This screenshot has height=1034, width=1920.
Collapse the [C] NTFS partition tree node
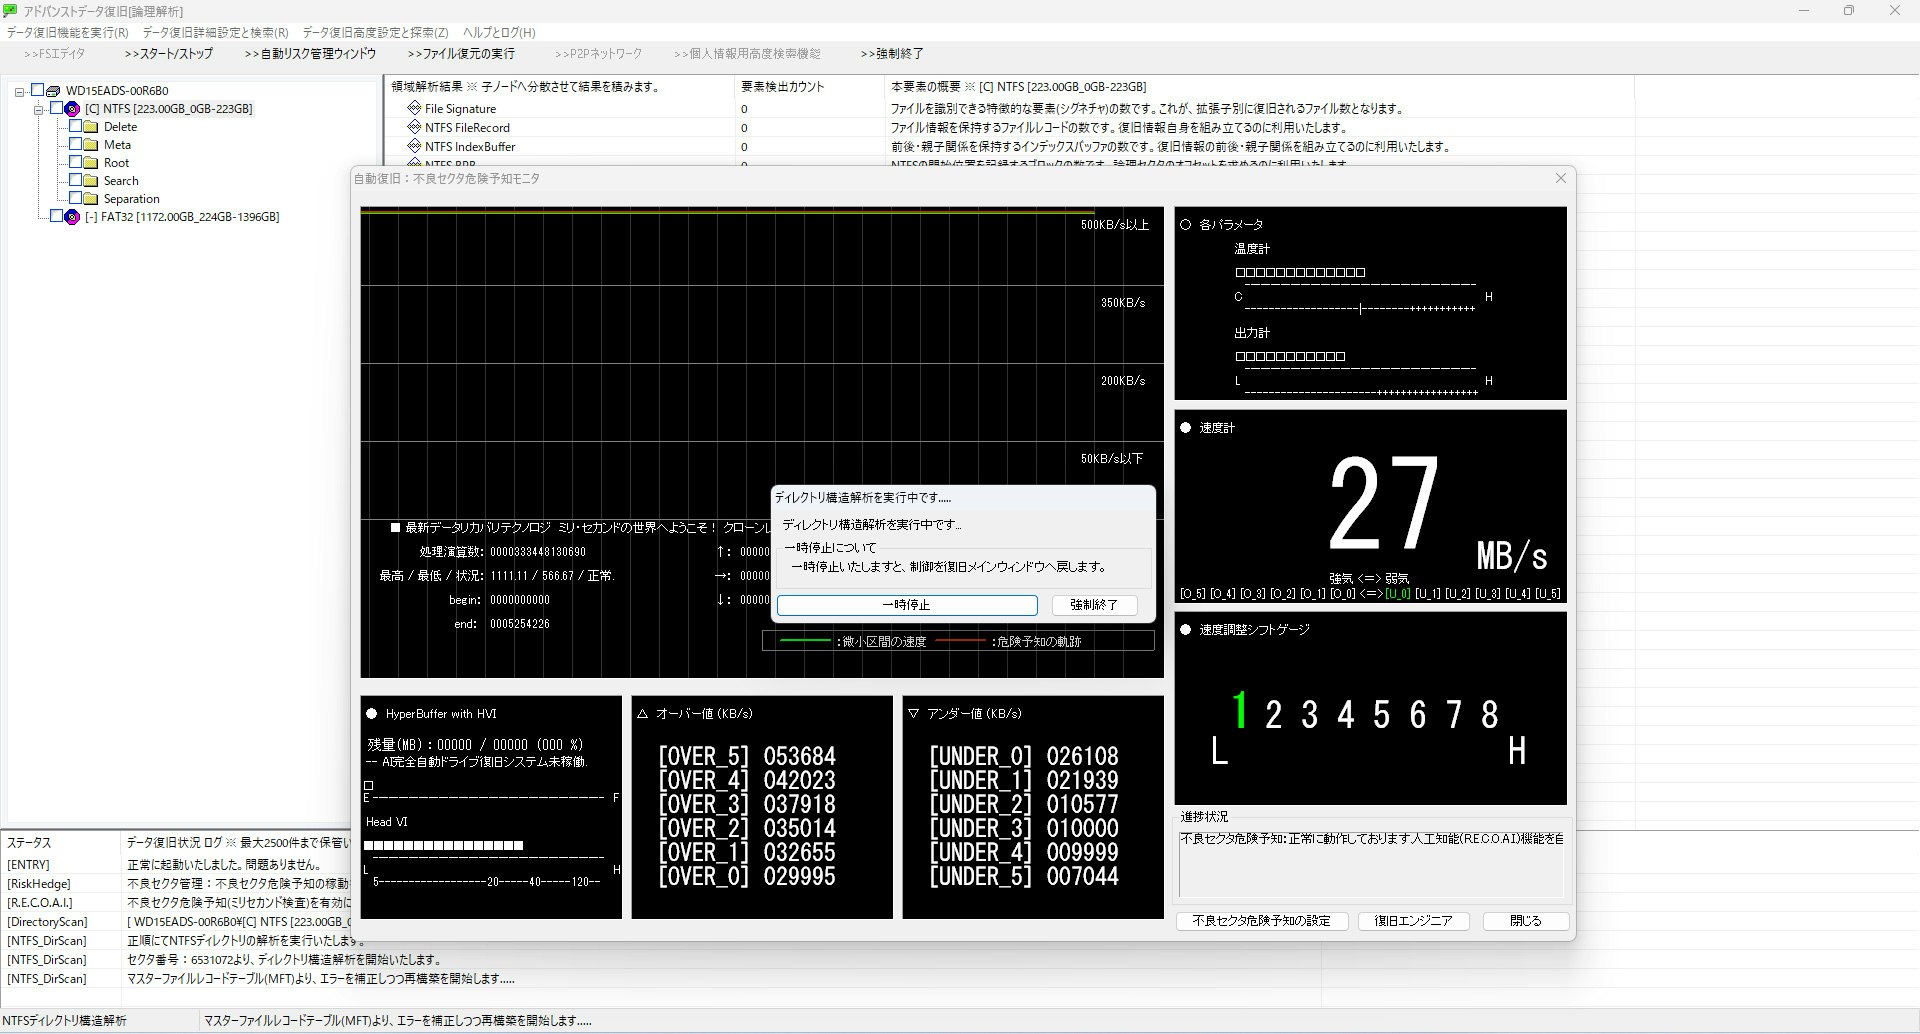(x=38, y=110)
